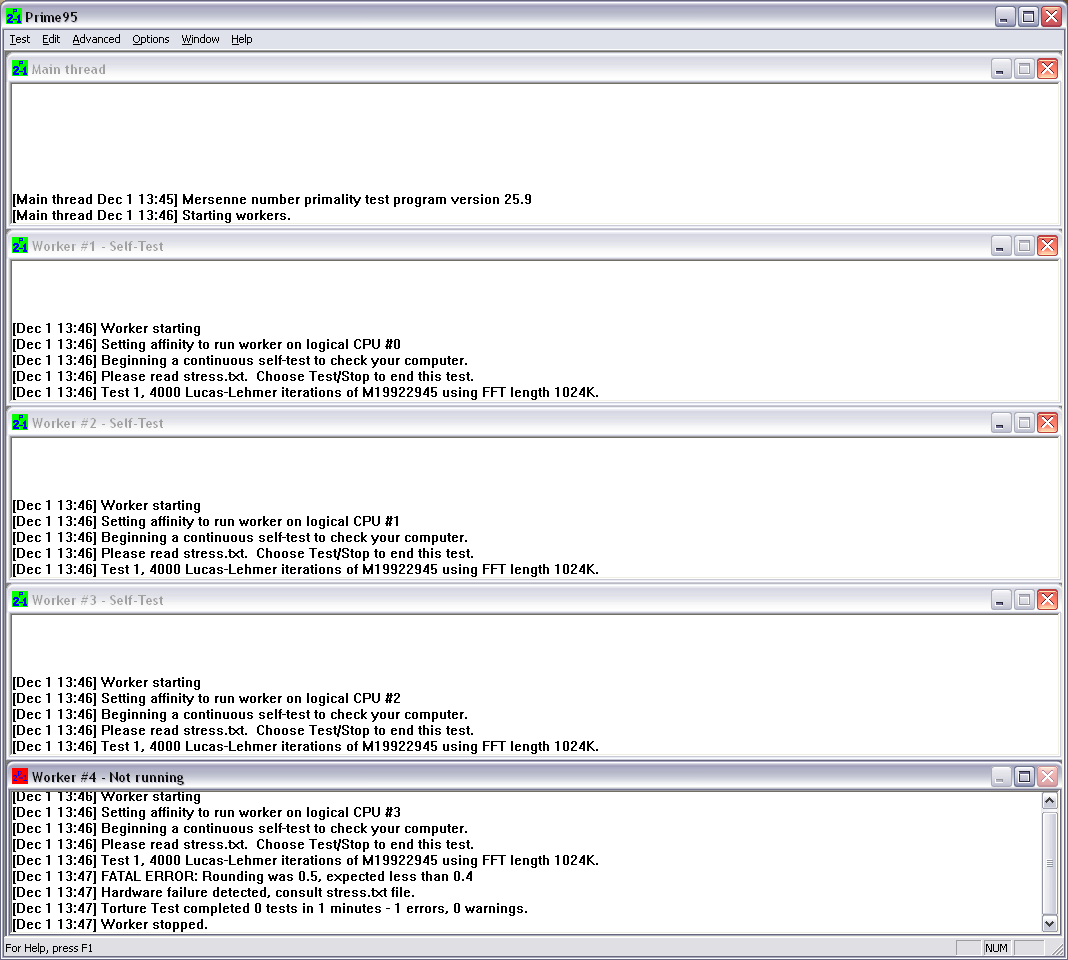This screenshot has height=960, width=1068.
Task: Minimize the Worker #3 window
Action: click(1001, 600)
